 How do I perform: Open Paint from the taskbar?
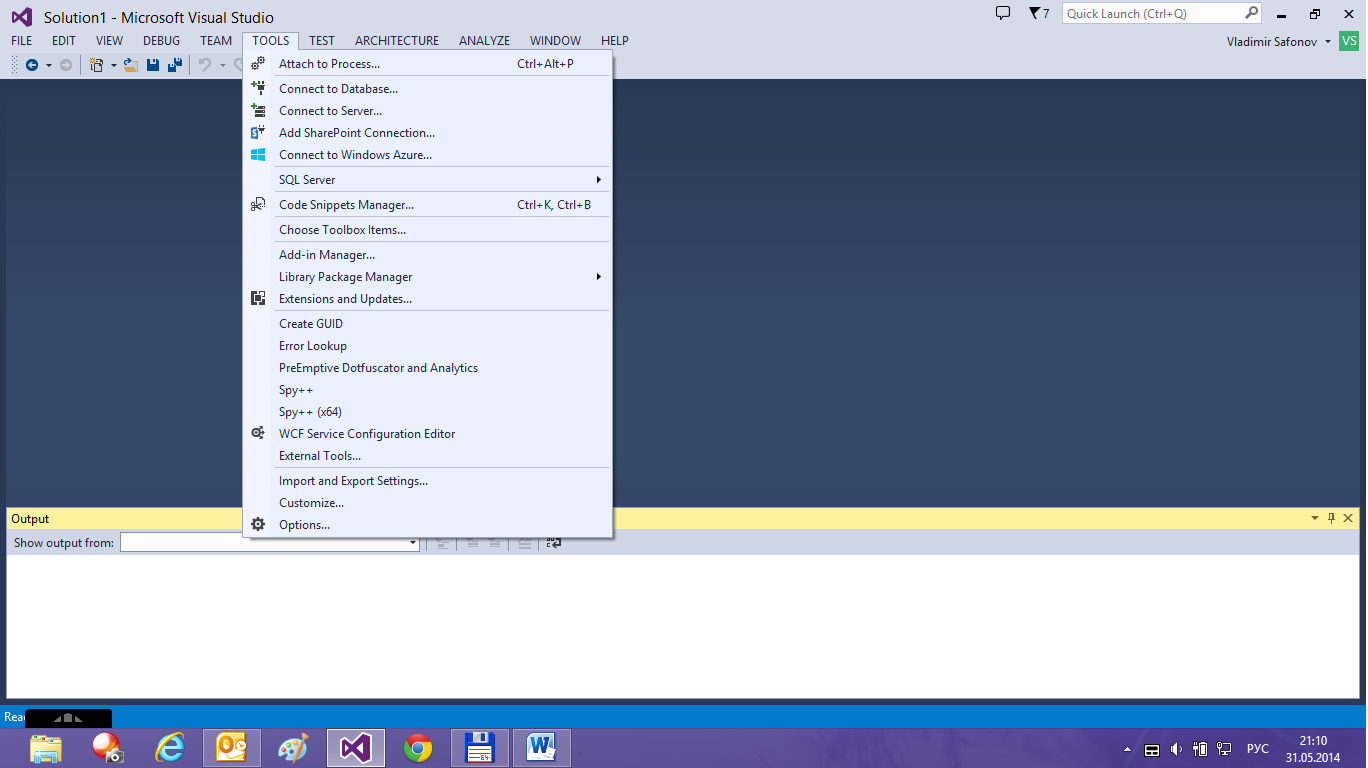click(293, 748)
